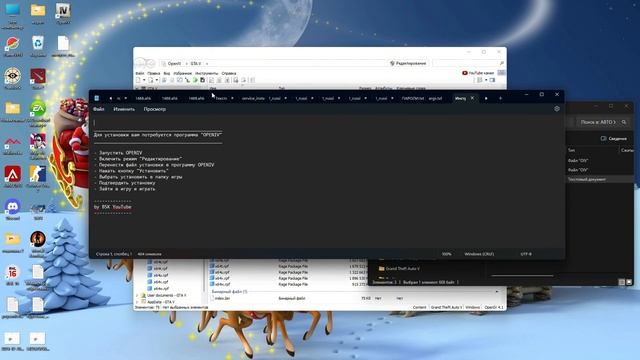640x360 pixels.
Task: Expand the AppData - GTA V tree node
Action: pos(137,302)
